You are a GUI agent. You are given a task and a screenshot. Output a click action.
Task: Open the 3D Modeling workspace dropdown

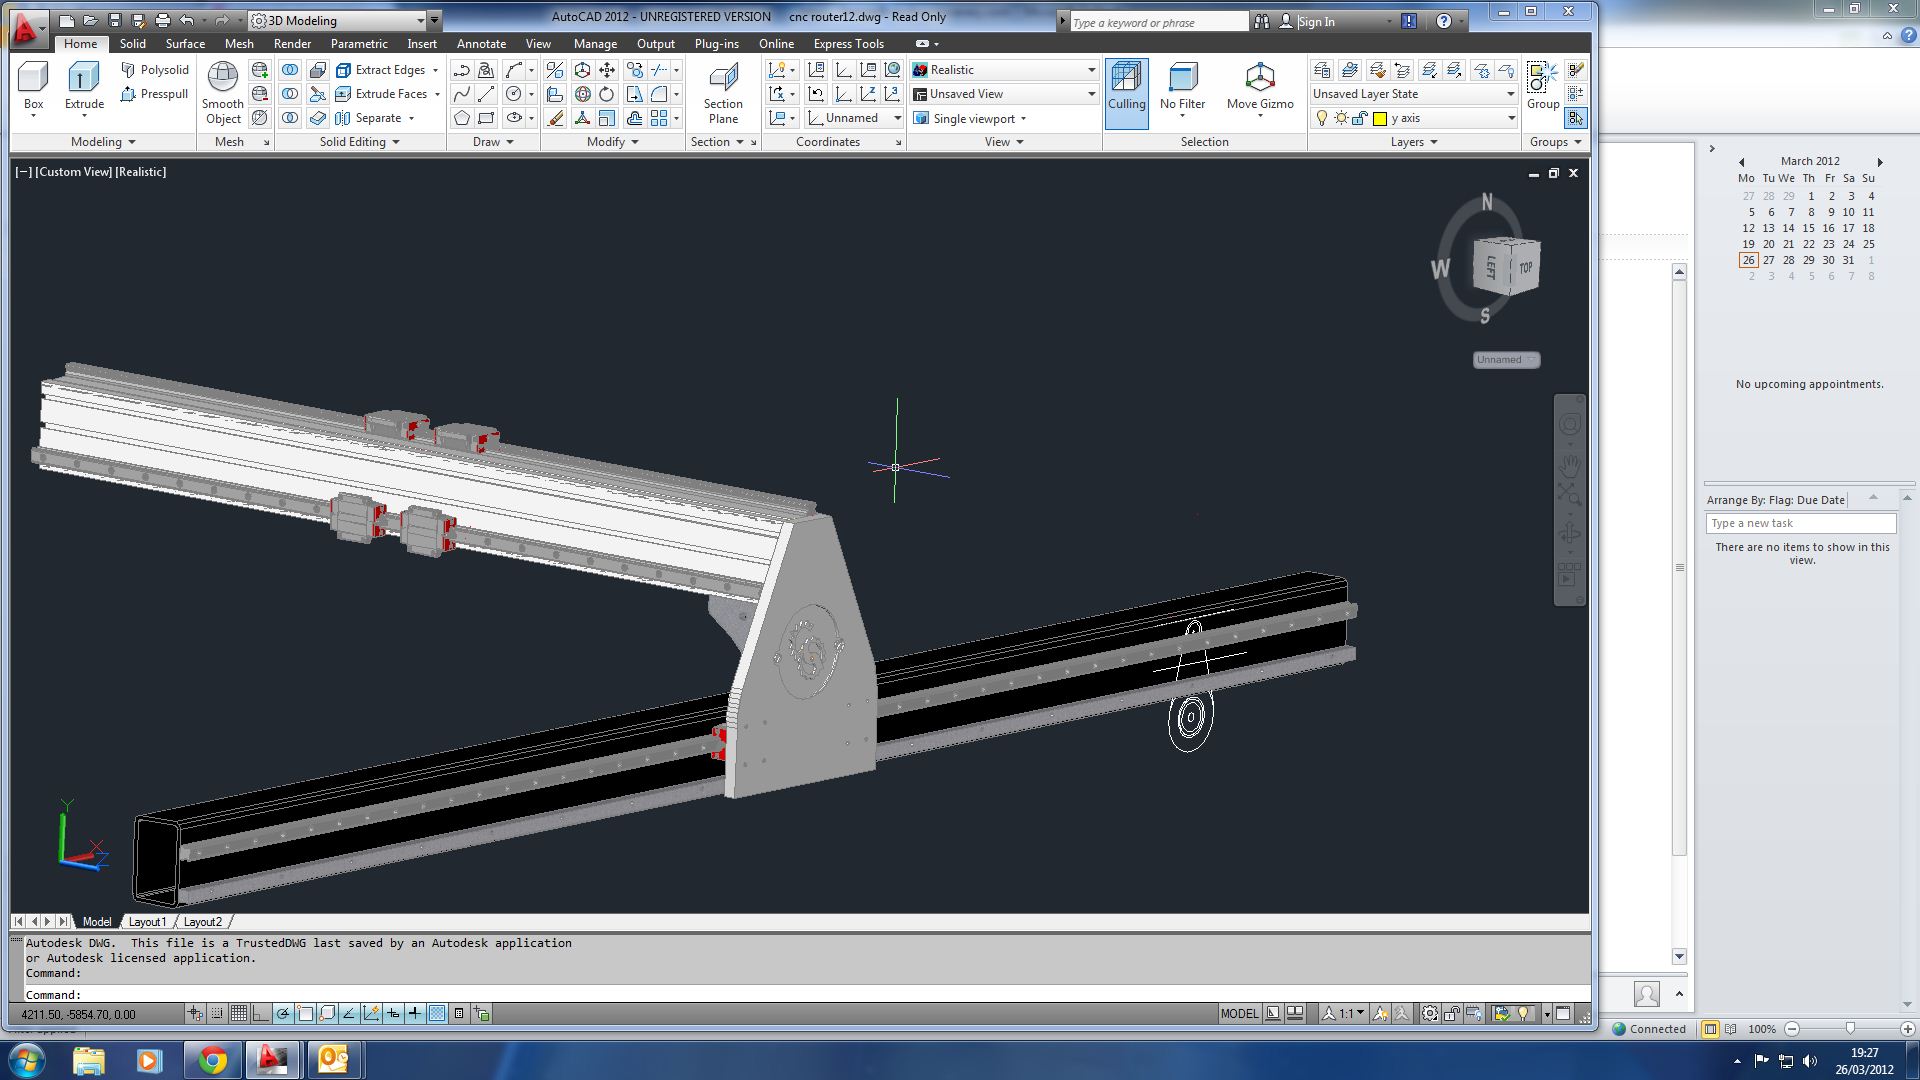pyautogui.click(x=420, y=20)
